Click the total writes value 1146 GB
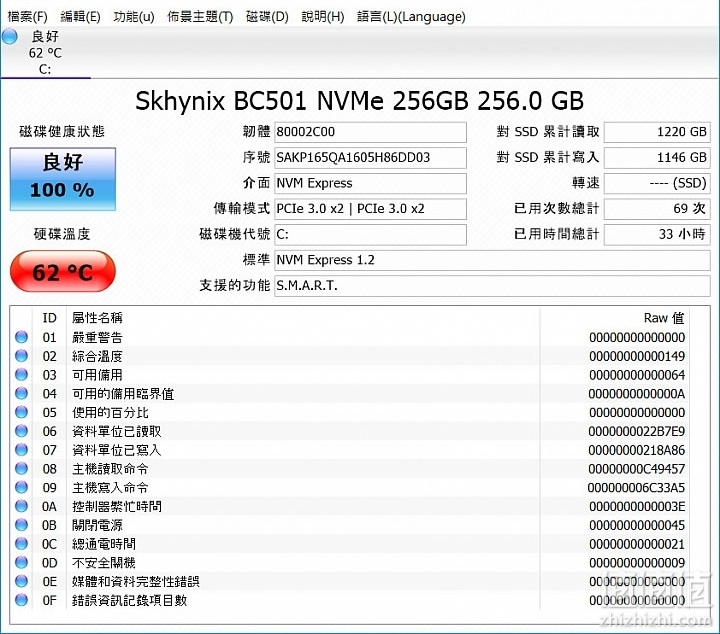The image size is (720, 634). point(657,157)
